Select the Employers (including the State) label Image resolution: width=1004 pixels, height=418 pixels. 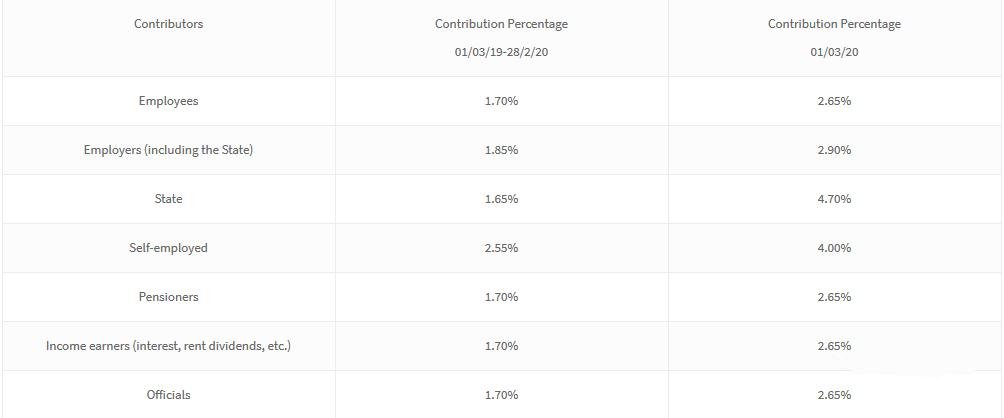pyautogui.click(x=168, y=150)
